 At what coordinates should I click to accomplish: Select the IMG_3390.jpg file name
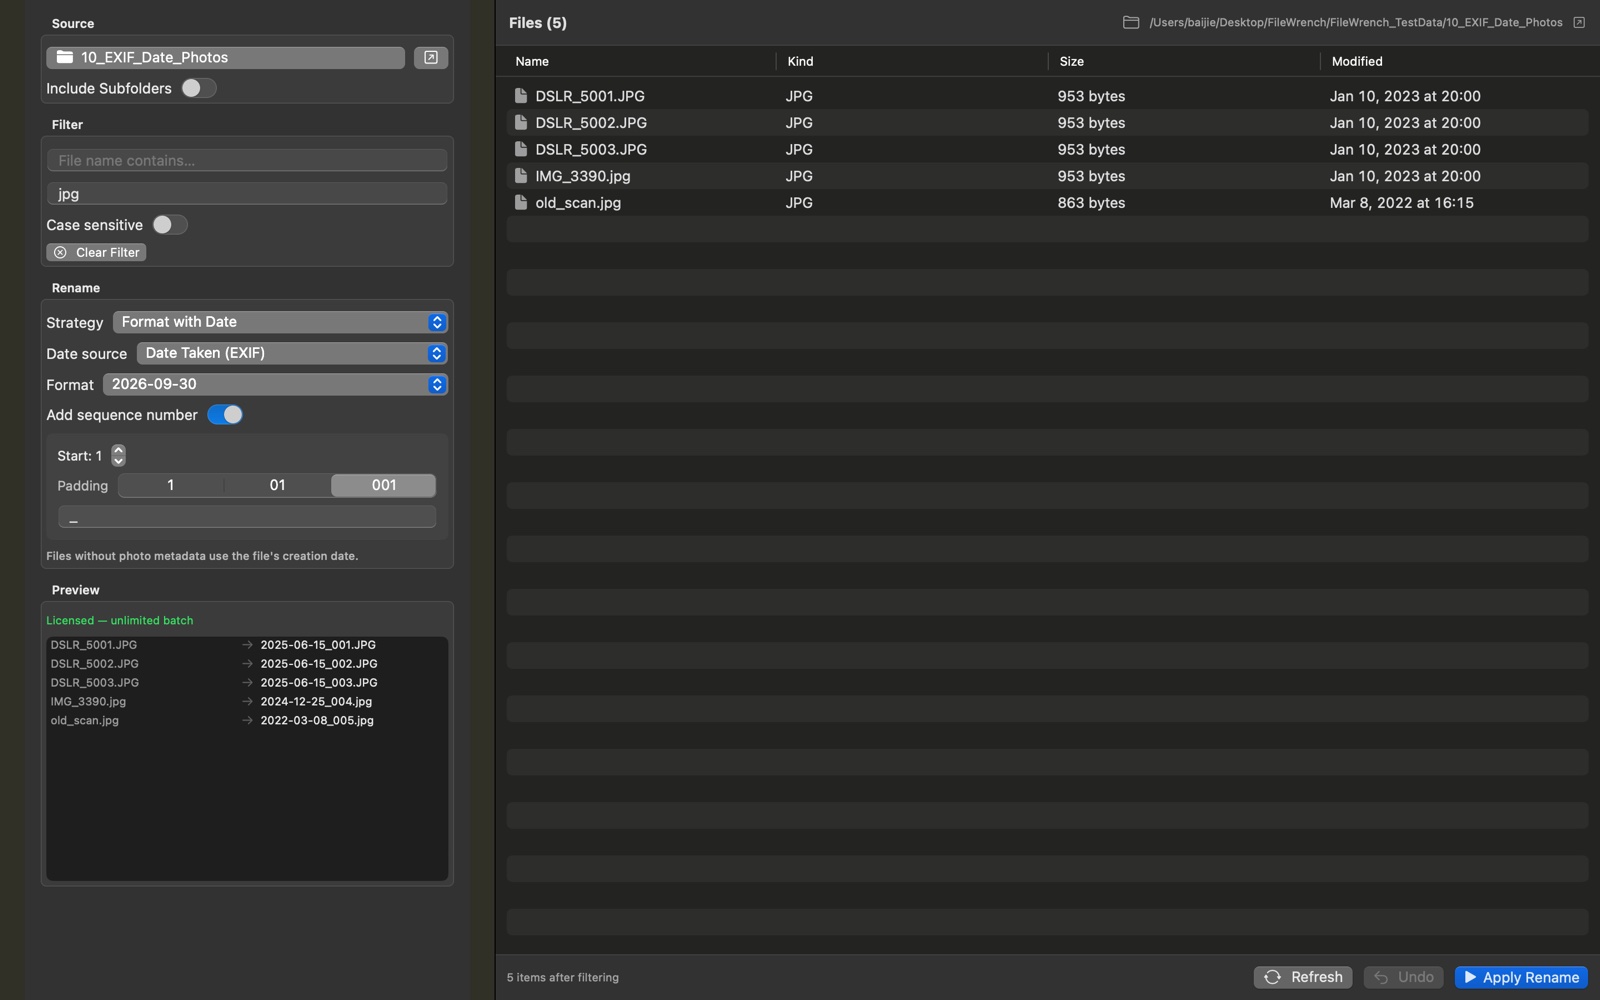[583, 176]
